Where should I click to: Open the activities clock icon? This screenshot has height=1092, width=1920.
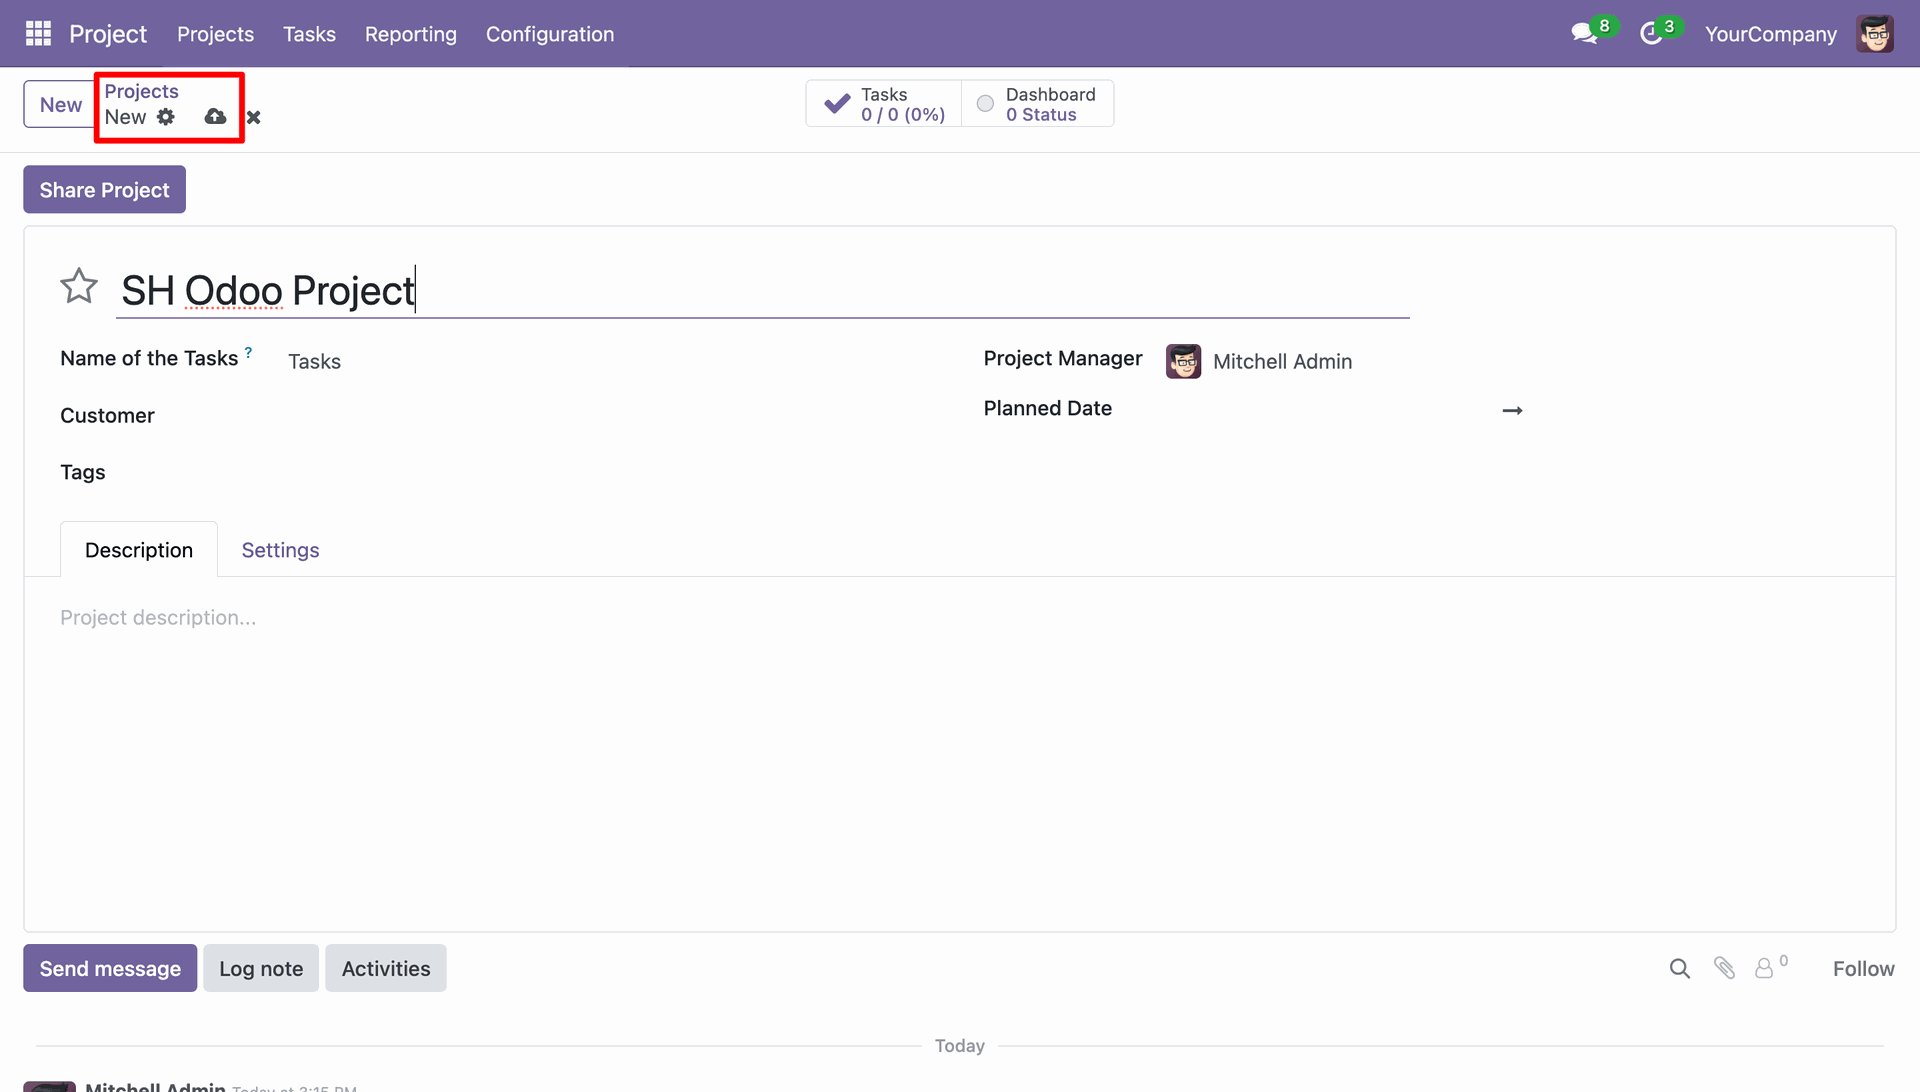coord(1651,34)
